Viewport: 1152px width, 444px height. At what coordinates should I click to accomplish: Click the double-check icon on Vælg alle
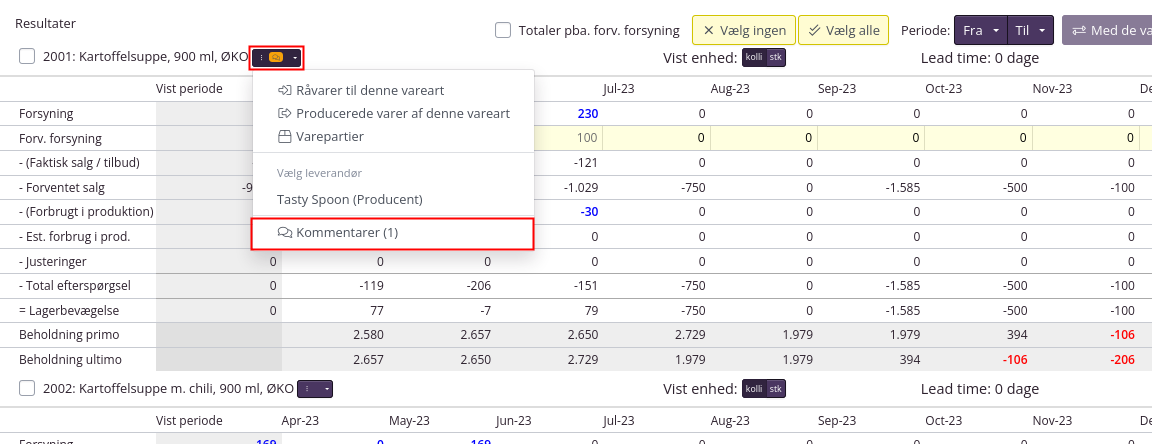tap(815, 31)
